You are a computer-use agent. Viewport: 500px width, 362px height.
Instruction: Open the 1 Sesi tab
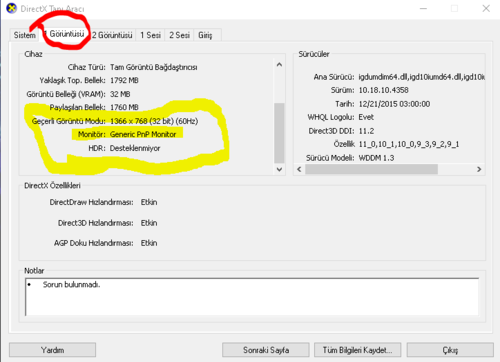pos(150,35)
